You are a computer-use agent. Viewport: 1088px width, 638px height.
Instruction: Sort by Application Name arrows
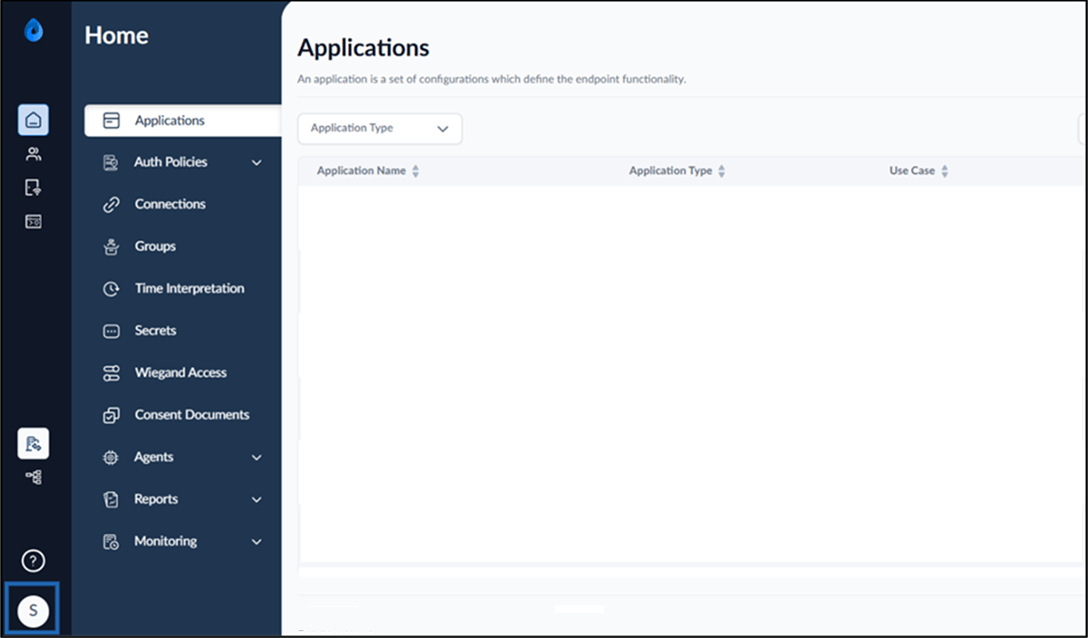click(416, 171)
